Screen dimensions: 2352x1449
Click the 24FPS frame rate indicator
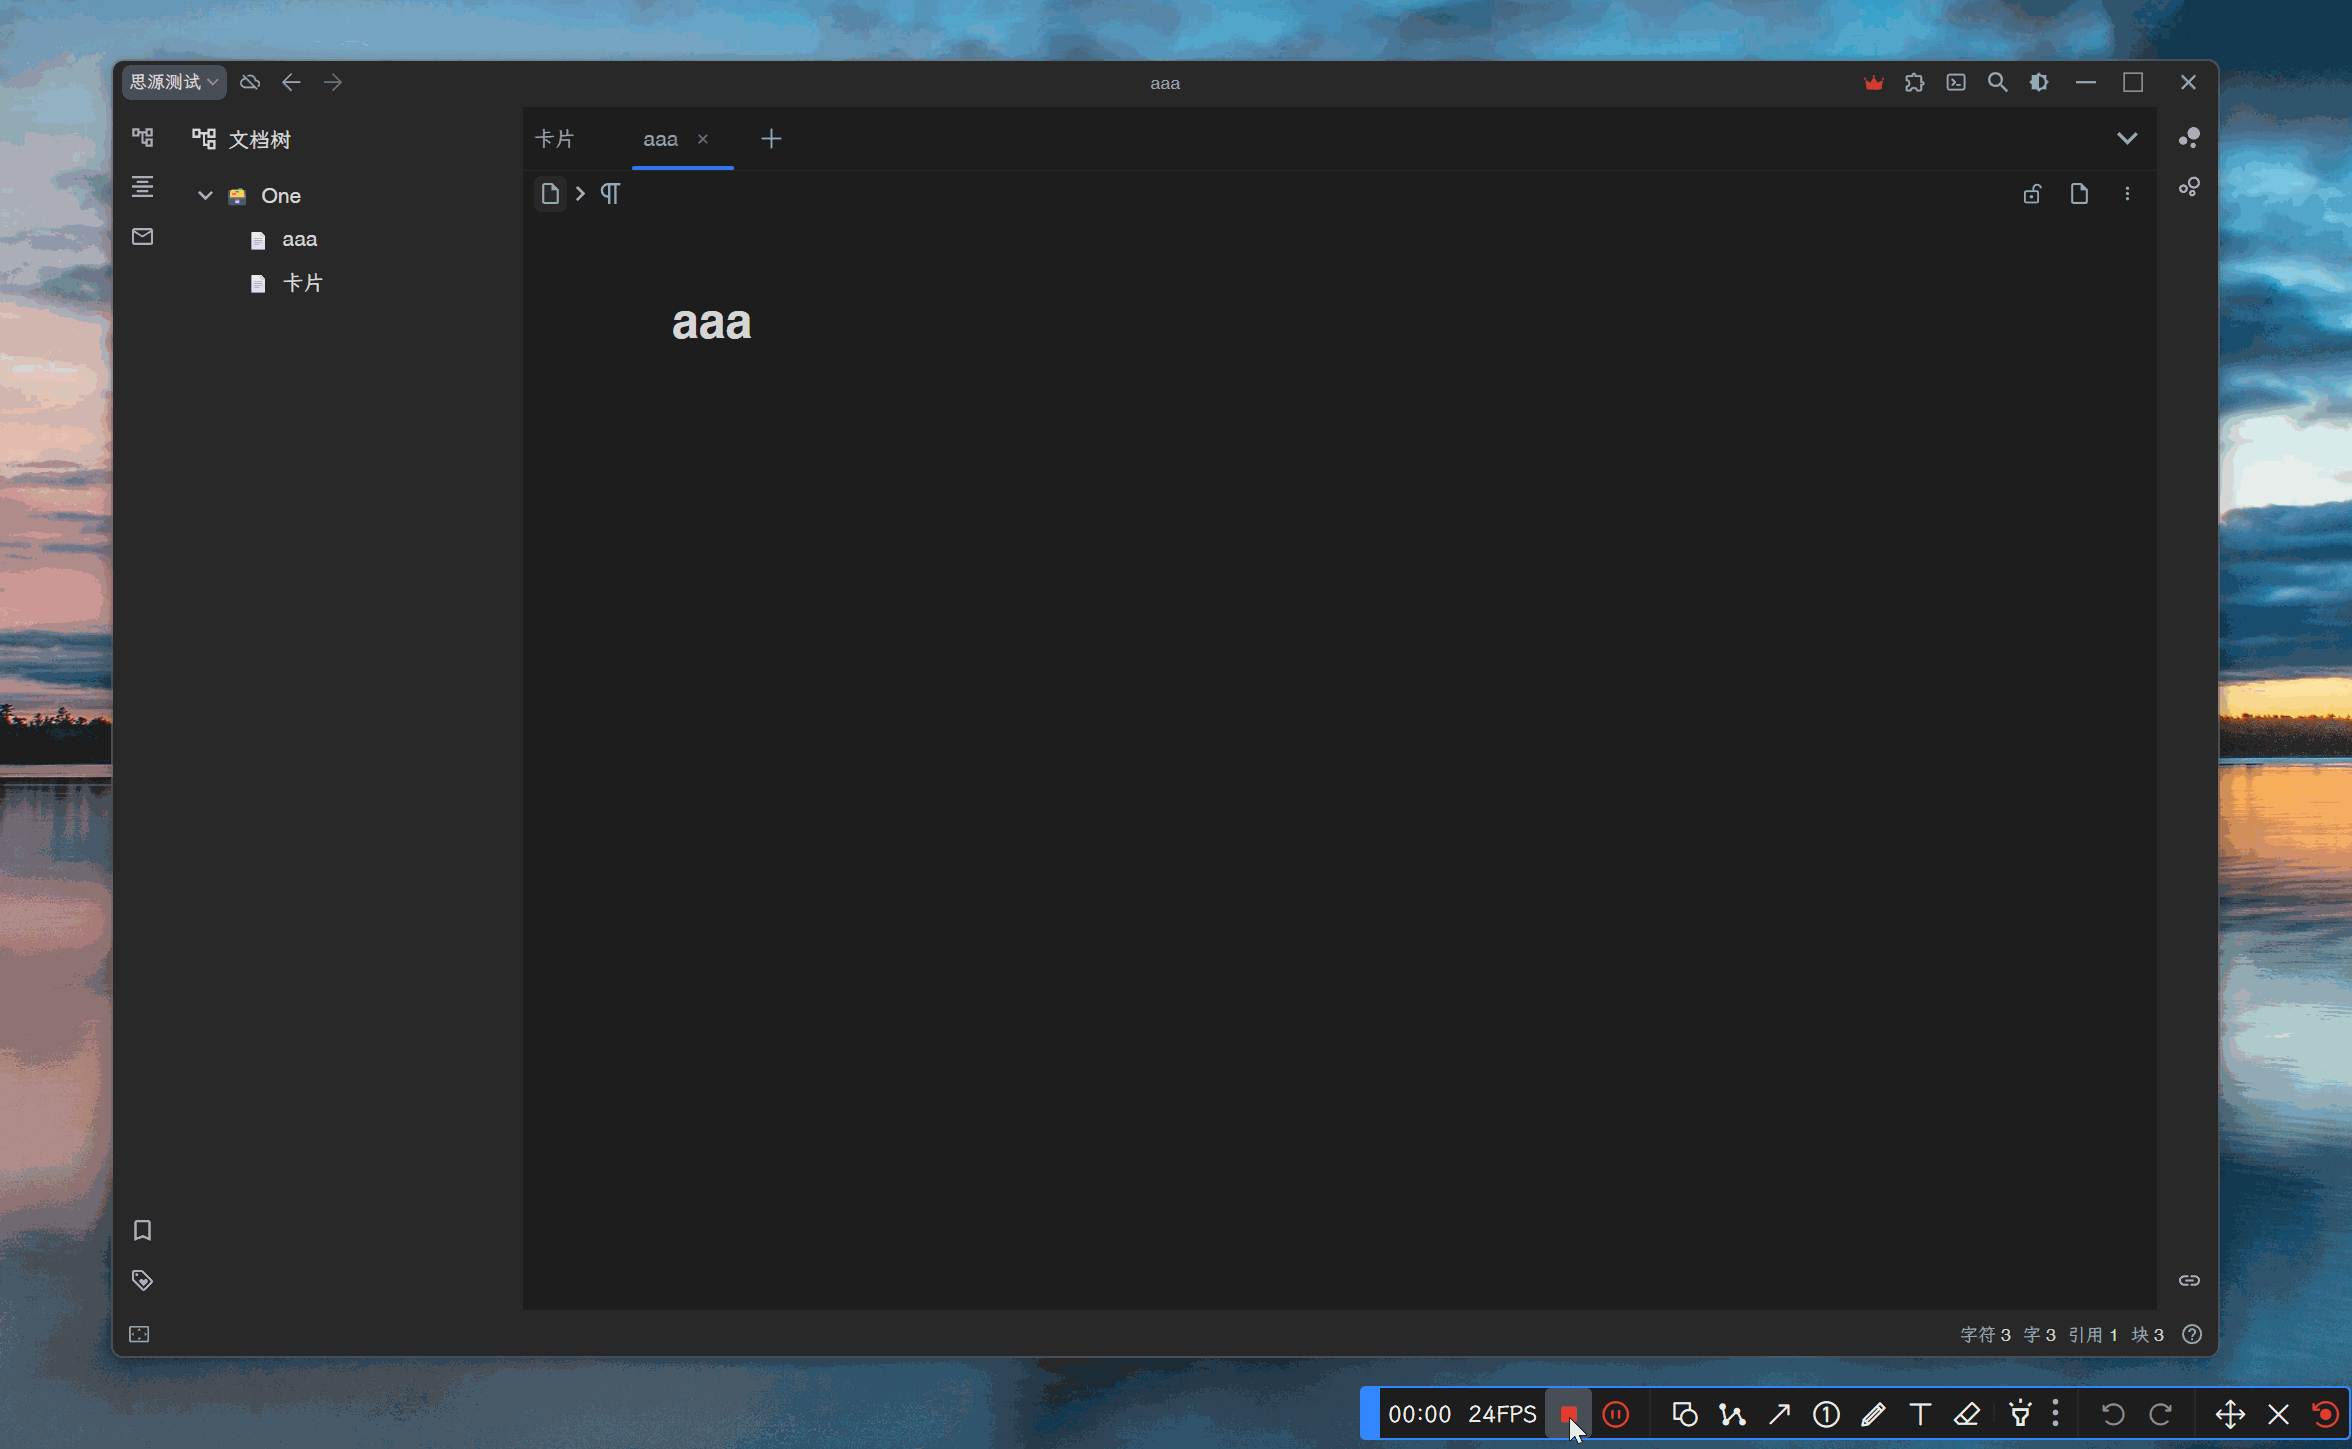point(1503,1414)
